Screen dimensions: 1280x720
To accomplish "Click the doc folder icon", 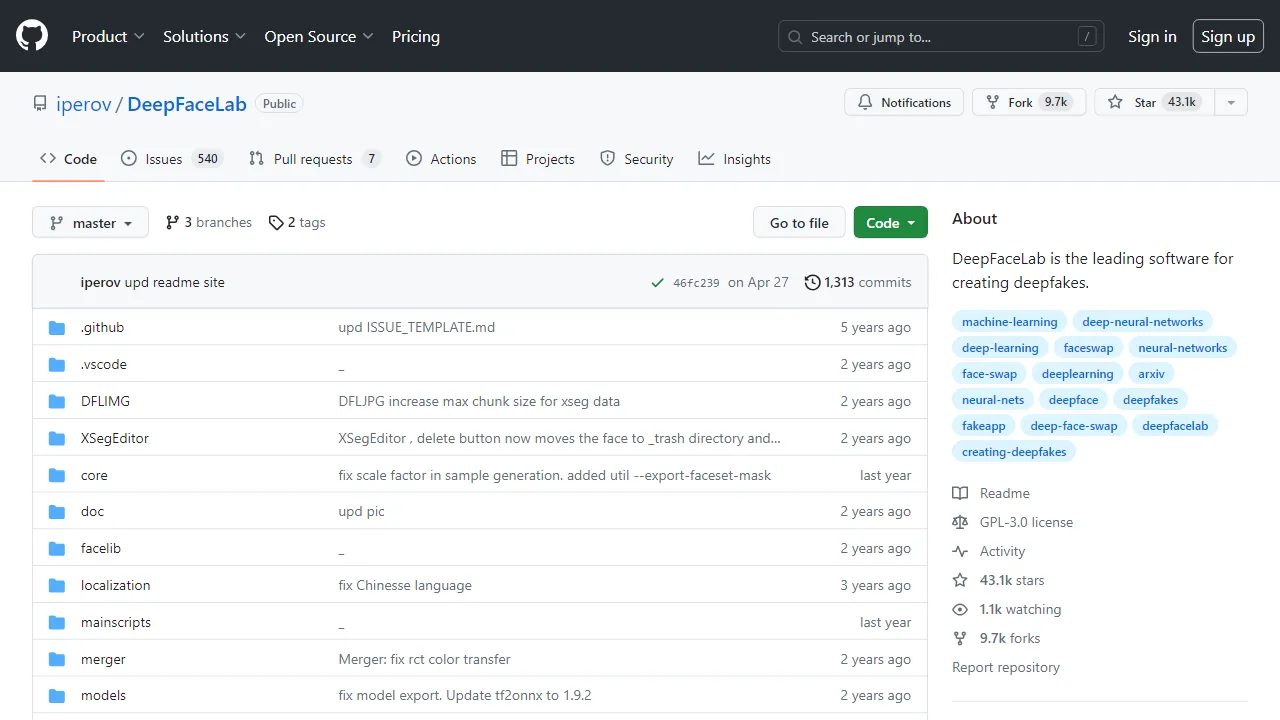I will click(57, 512).
